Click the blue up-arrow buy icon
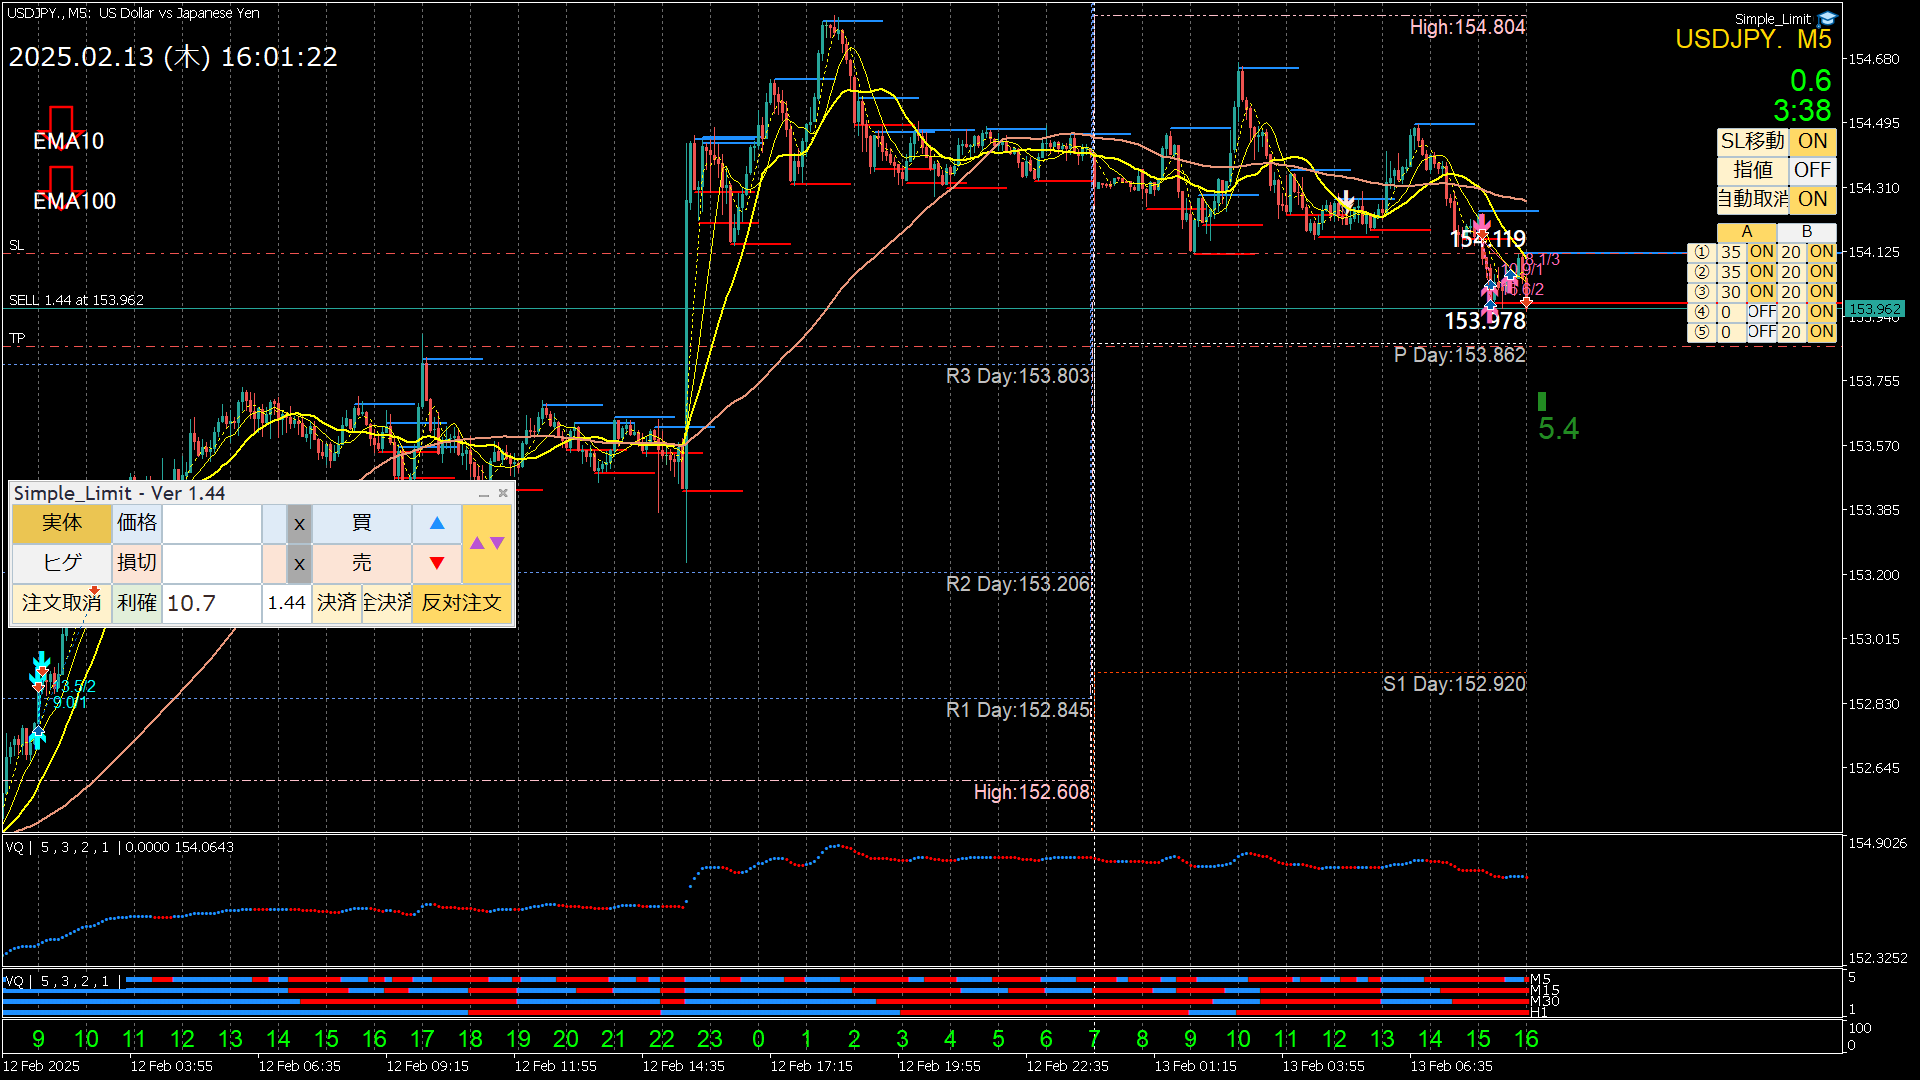Image resolution: width=1920 pixels, height=1080 pixels. coord(437,523)
